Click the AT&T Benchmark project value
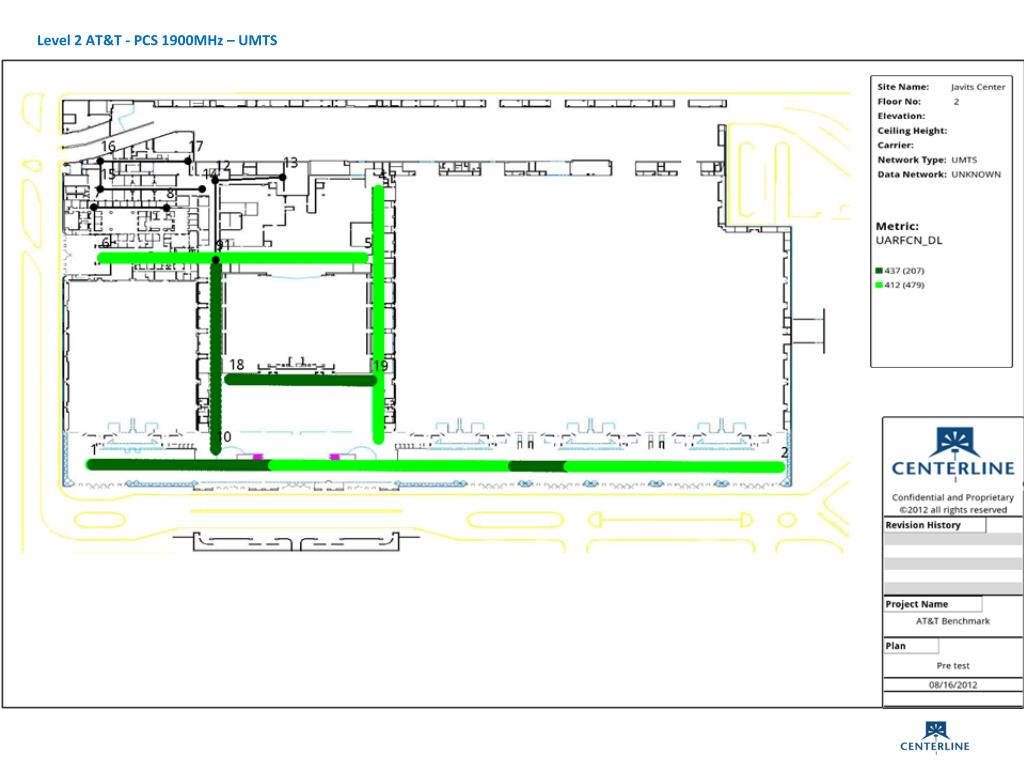 coord(953,621)
